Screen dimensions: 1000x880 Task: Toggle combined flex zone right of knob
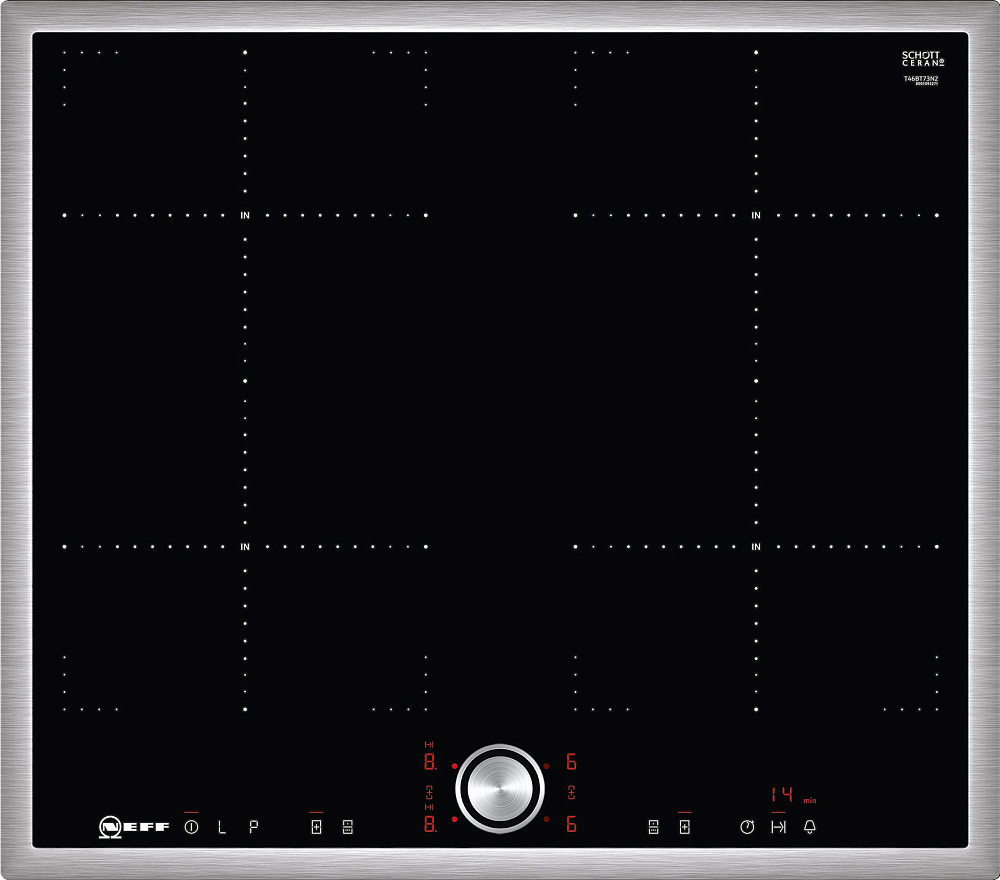coord(684,827)
